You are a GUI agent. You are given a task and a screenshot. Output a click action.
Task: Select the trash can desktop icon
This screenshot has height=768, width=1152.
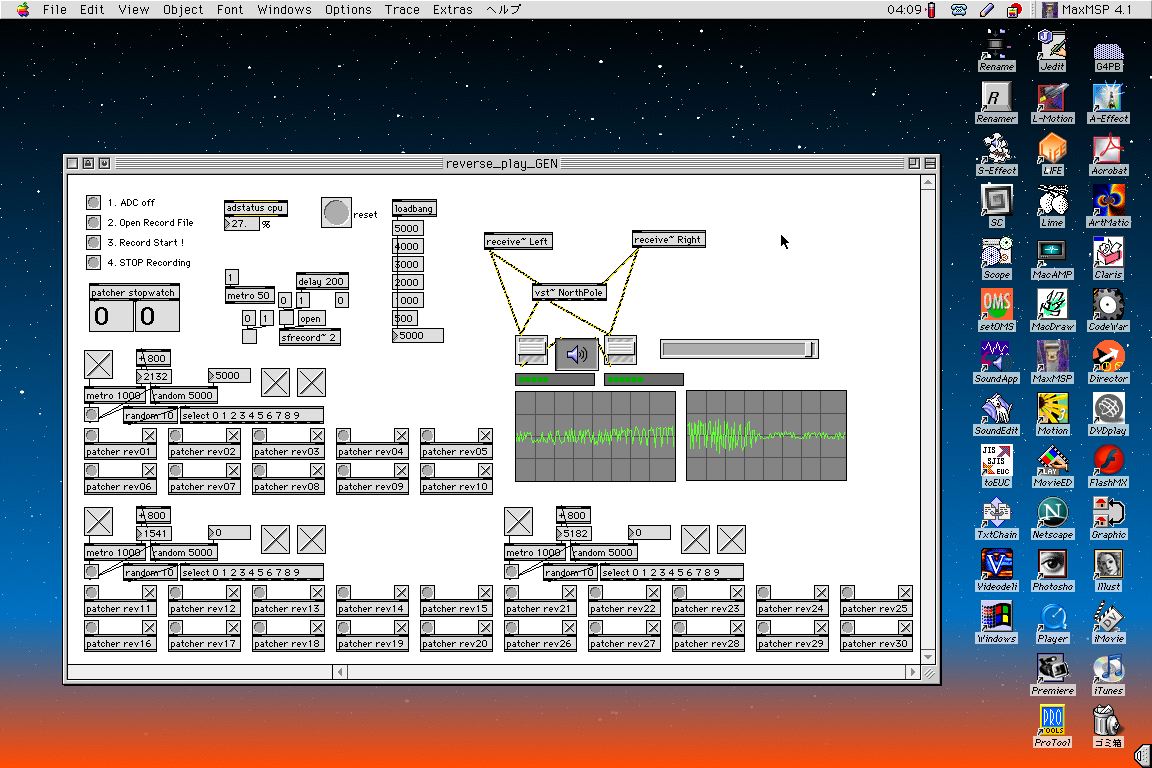coord(1107,727)
